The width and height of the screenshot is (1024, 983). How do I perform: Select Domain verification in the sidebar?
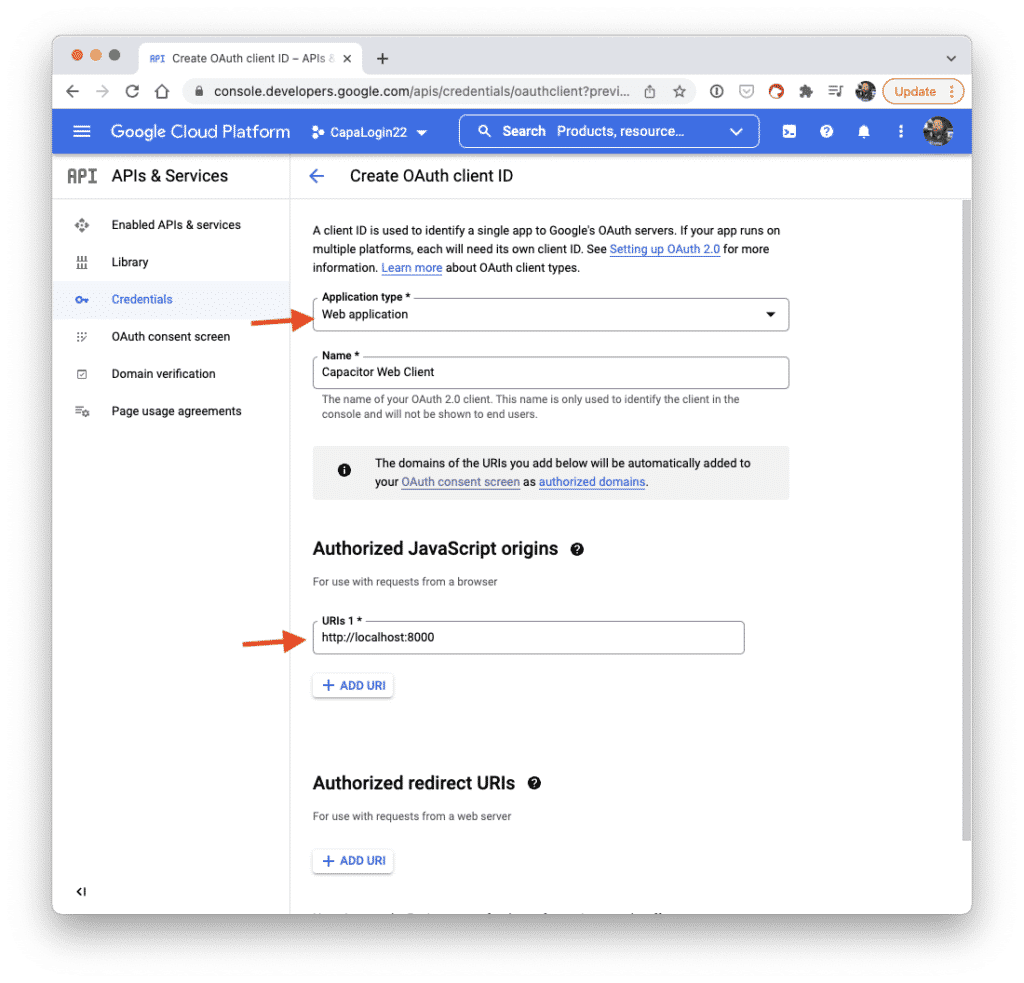click(163, 373)
